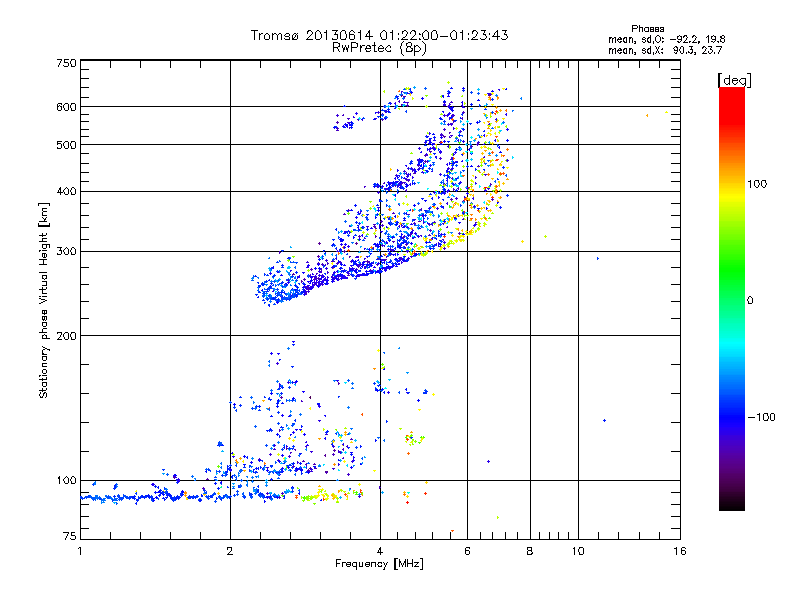Click the x-axis label '10'
This screenshot has width=800, height=600.
click(x=578, y=551)
